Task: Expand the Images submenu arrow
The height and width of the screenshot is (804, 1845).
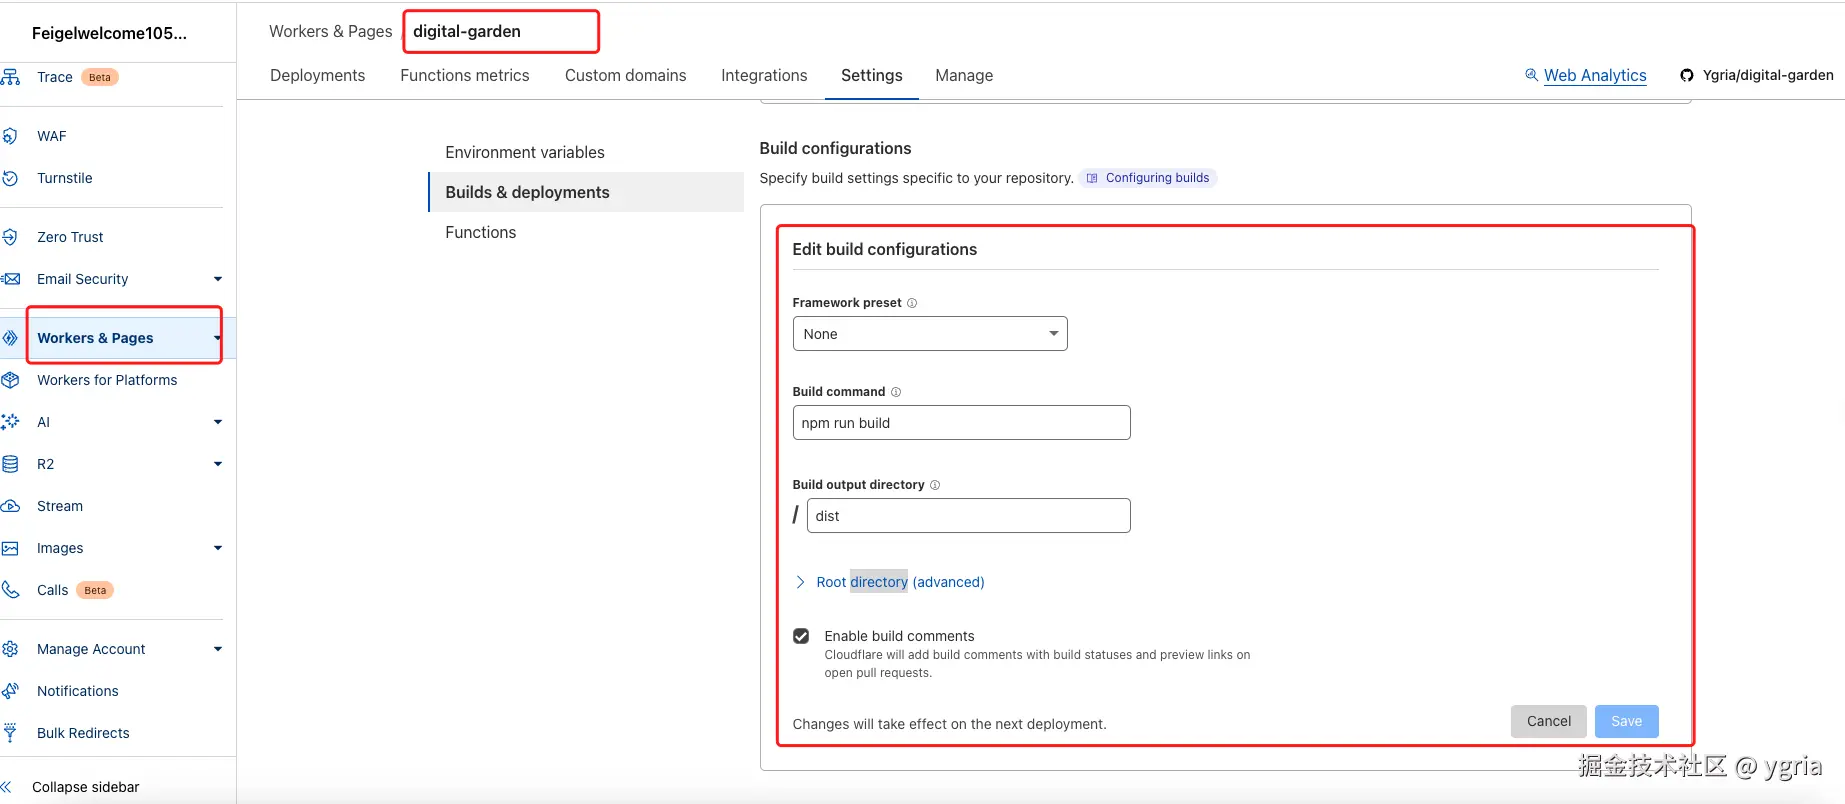Action: 218,548
